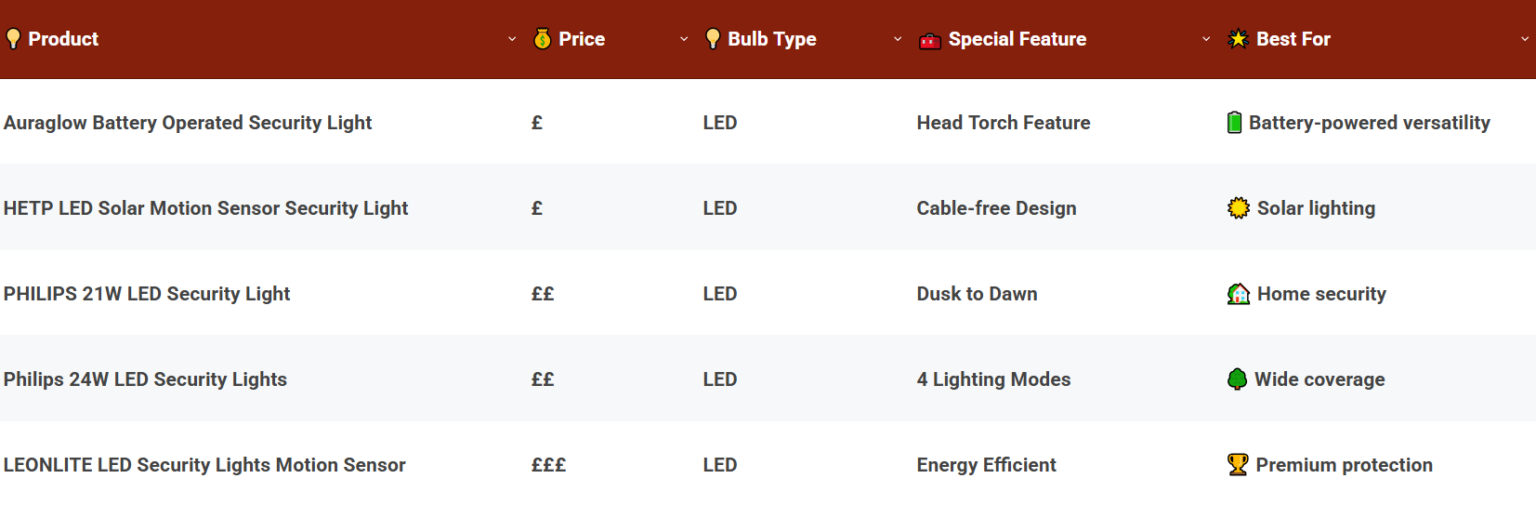1536x505 pixels.
Task: Click the house icon next to Home security
Action: pos(1238,294)
